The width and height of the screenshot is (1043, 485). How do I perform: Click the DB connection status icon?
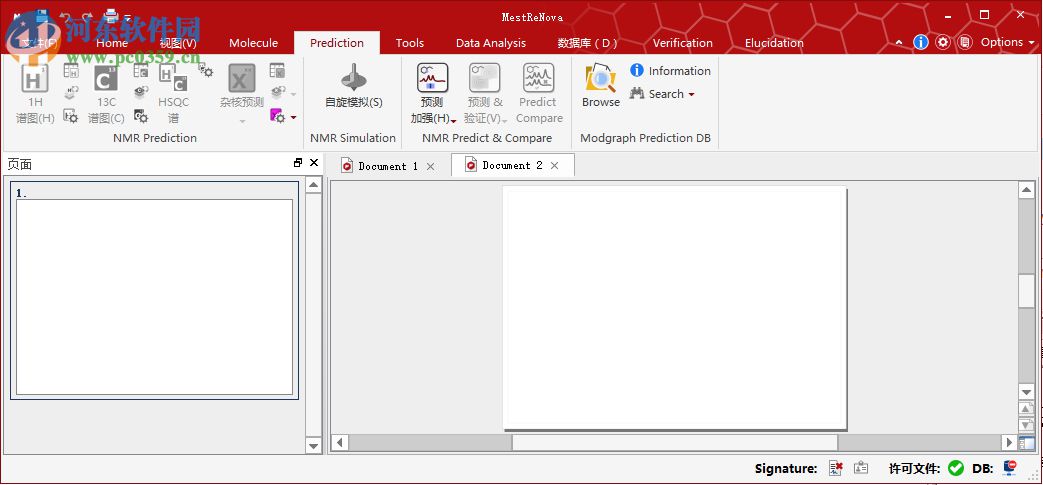tap(1010, 468)
